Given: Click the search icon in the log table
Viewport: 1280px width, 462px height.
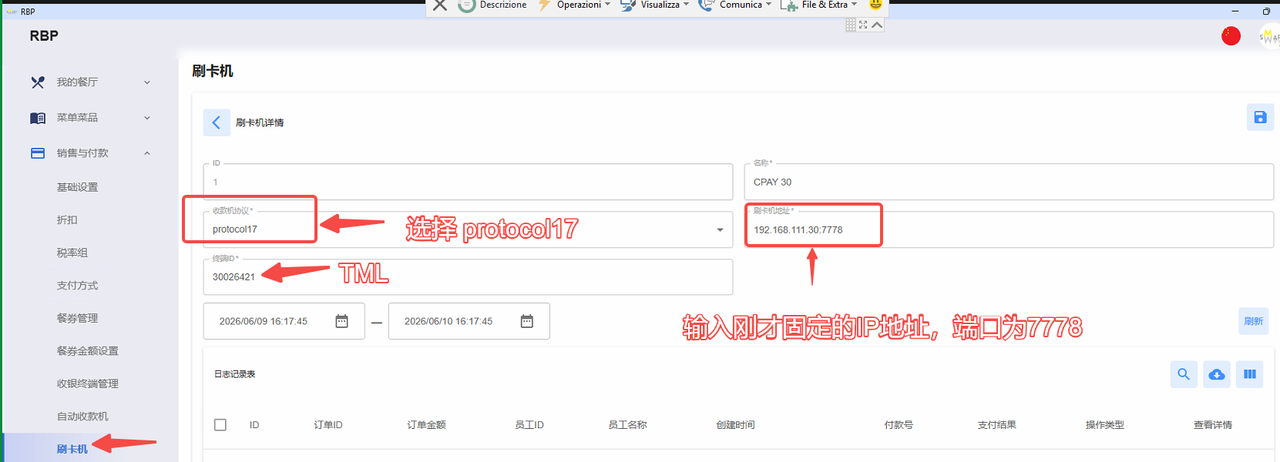Looking at the screenshot, I should 1184,374.
